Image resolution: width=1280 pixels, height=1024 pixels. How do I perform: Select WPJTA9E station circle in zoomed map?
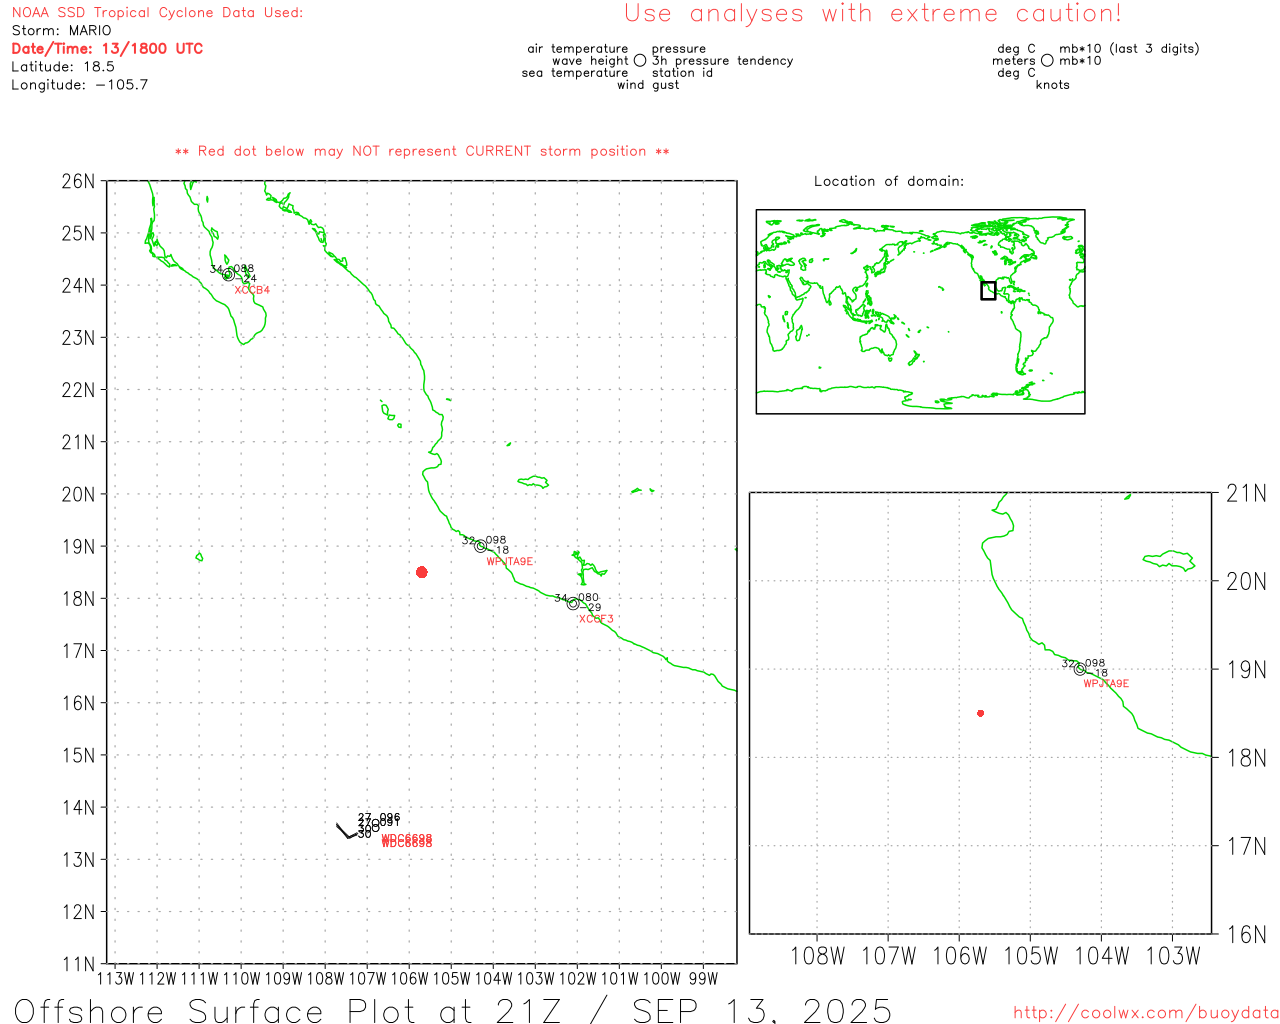coord(1080,669)
